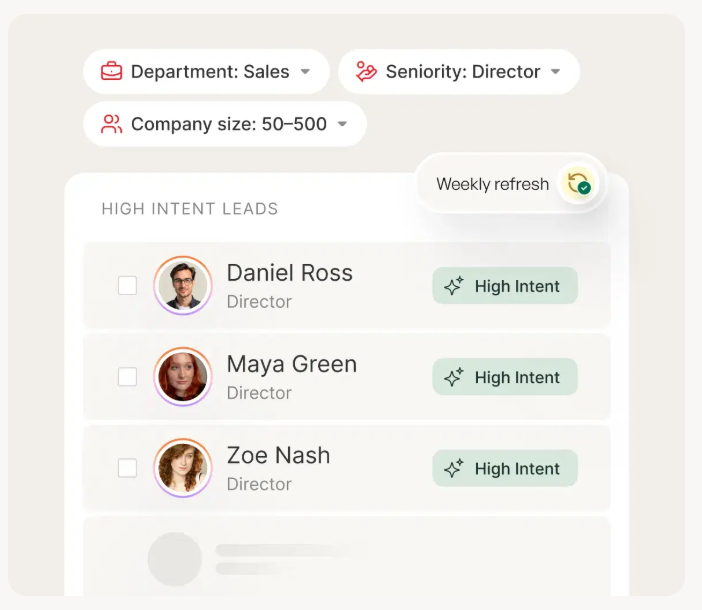The image size is (702, 610).
Task: Click the High Intent badge for Daniel Ross
Action: click(505, 287)
